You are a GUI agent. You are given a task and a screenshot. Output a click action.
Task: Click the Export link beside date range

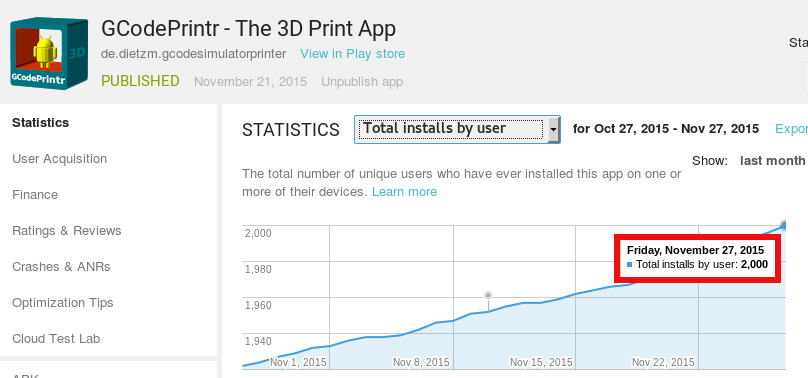pyautogui.click(x=792, y=129)
